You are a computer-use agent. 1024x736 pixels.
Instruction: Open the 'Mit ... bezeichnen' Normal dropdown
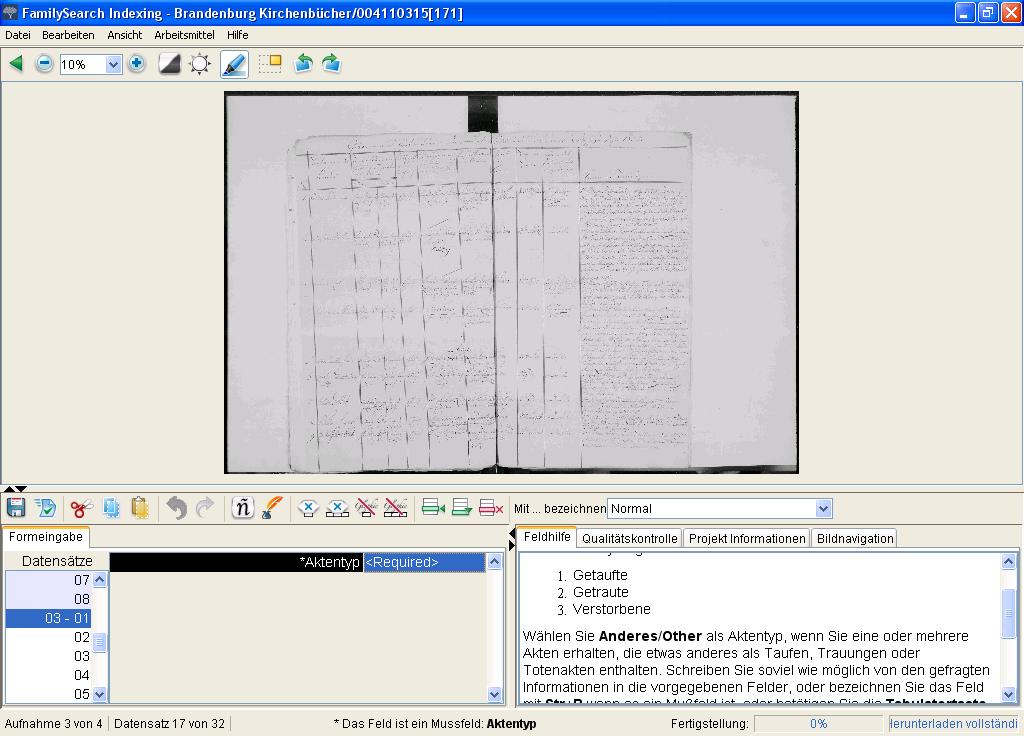(823, 508)
